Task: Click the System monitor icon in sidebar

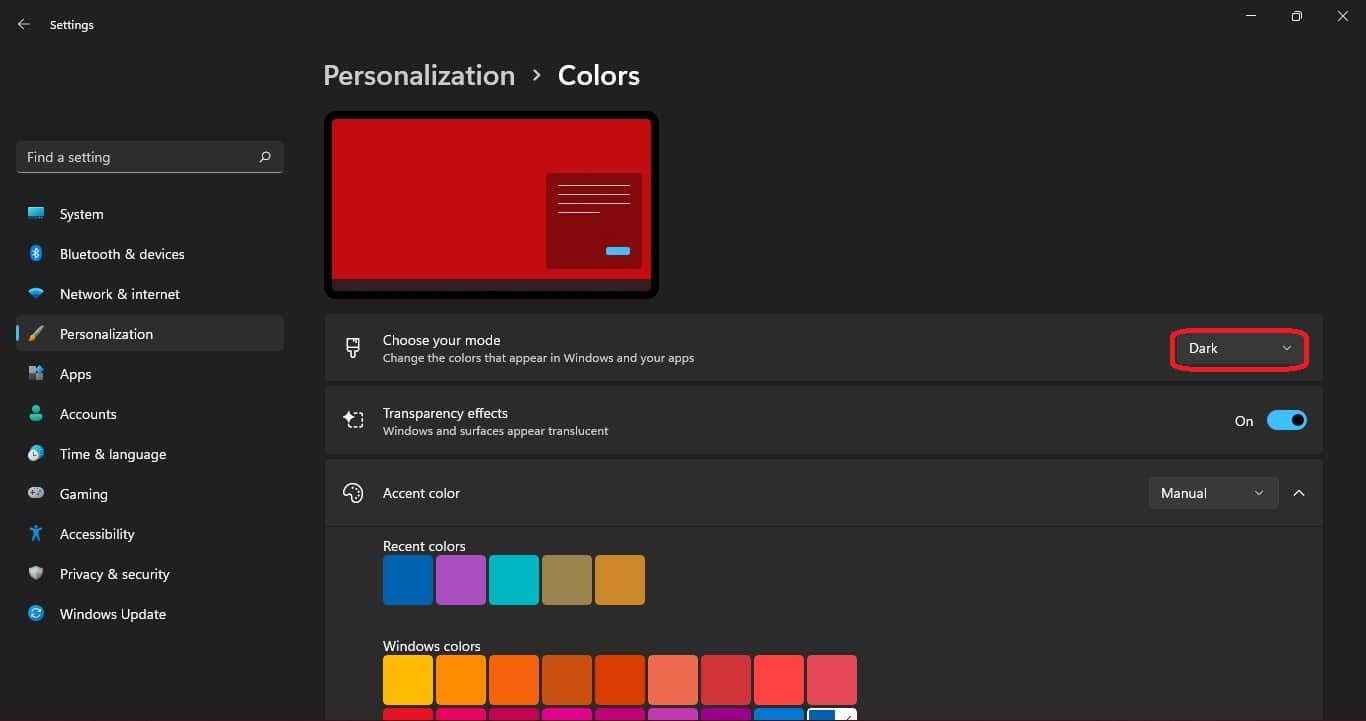Action: coord(36,214)
